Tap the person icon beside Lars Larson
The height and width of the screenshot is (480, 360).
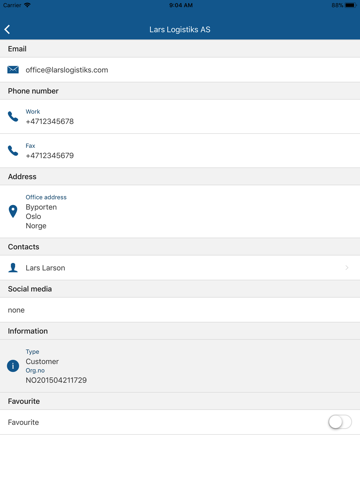(x=13, y=268)
